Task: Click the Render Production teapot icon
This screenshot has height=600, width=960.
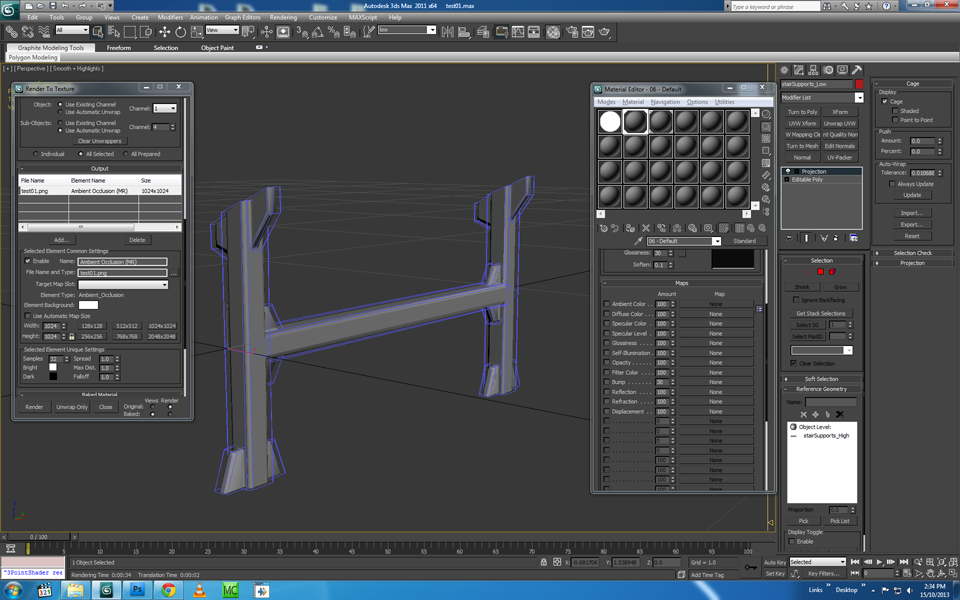Action: click(604, 31)
